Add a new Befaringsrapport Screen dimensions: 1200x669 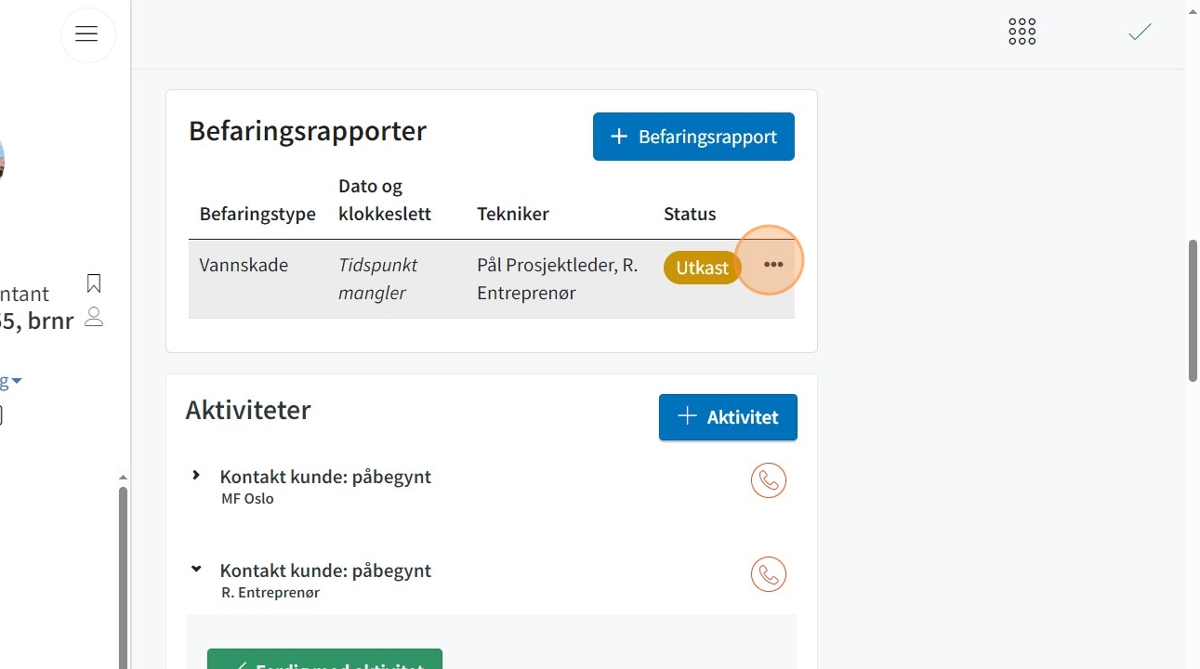pos(693,136)
